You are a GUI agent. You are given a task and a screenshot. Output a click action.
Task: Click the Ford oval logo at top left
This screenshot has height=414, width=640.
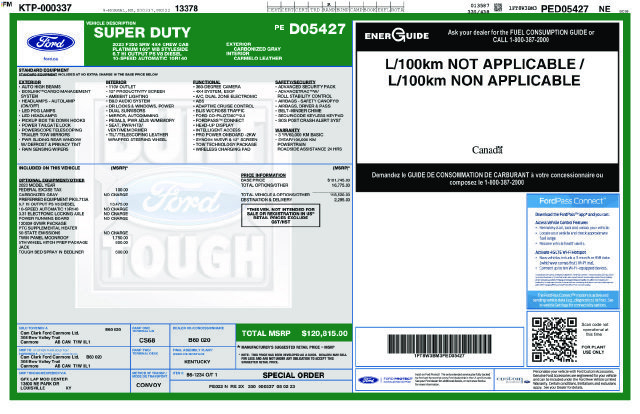click(x=51, y=42)
